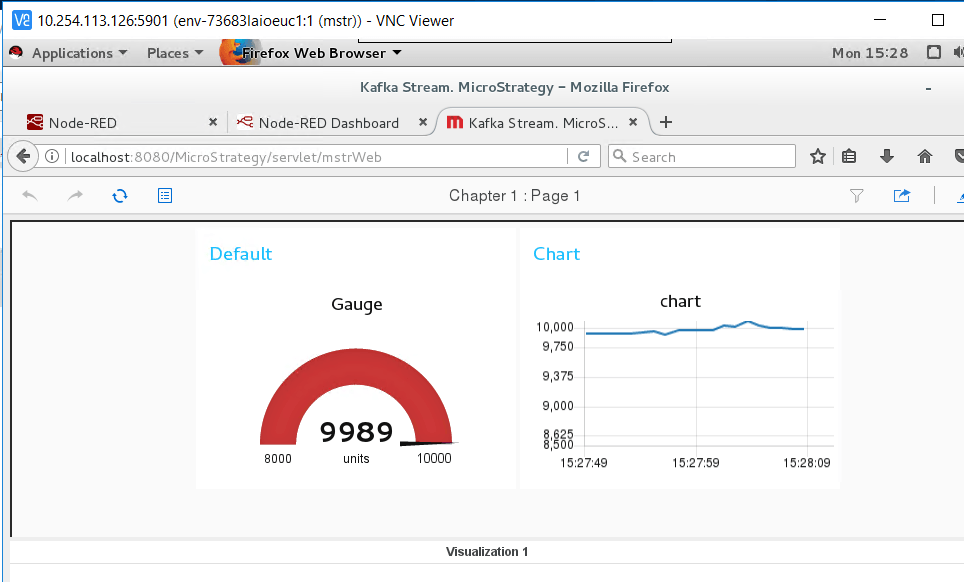This screenshot has height=582, width=964.
Task: Open the Applications menu
Action: pyautogui.click(x=70, y=53)
